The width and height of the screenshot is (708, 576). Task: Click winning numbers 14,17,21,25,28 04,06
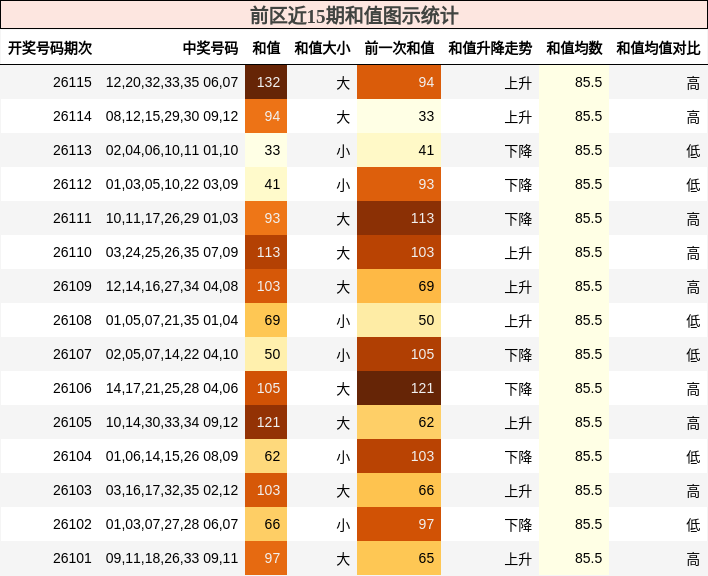(x=172, y=388)
